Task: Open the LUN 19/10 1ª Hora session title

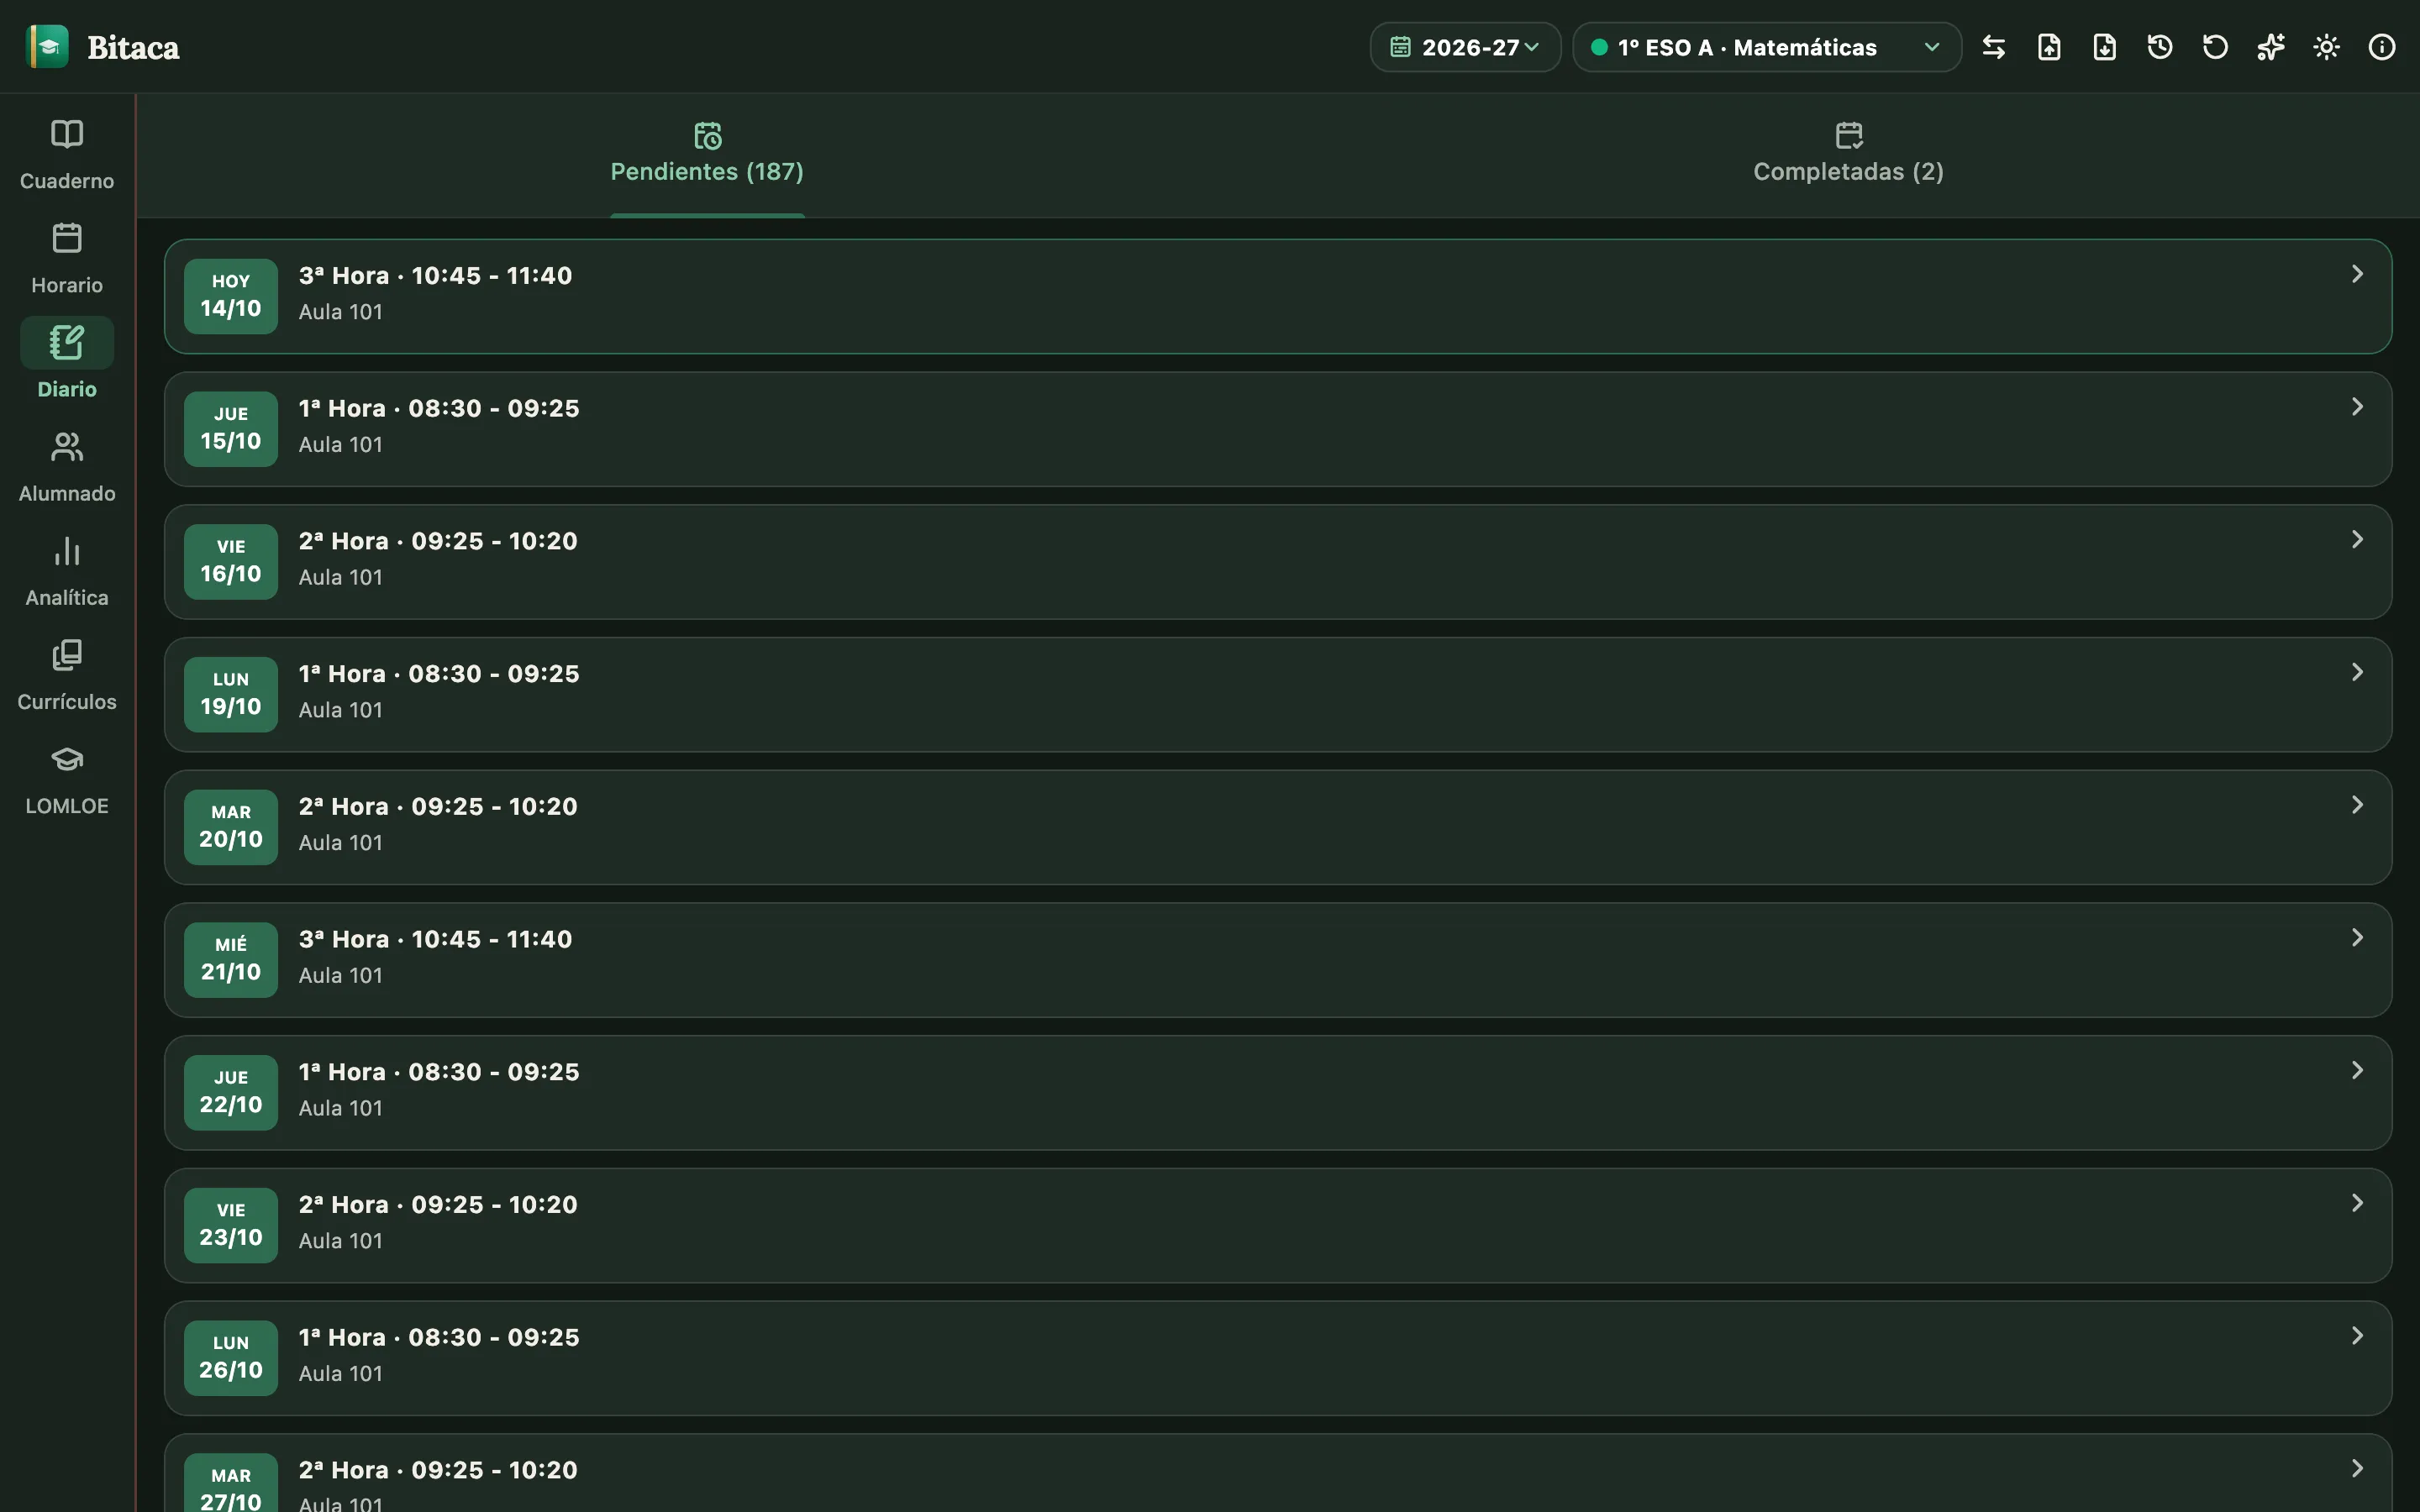Action: click(439, 674)
